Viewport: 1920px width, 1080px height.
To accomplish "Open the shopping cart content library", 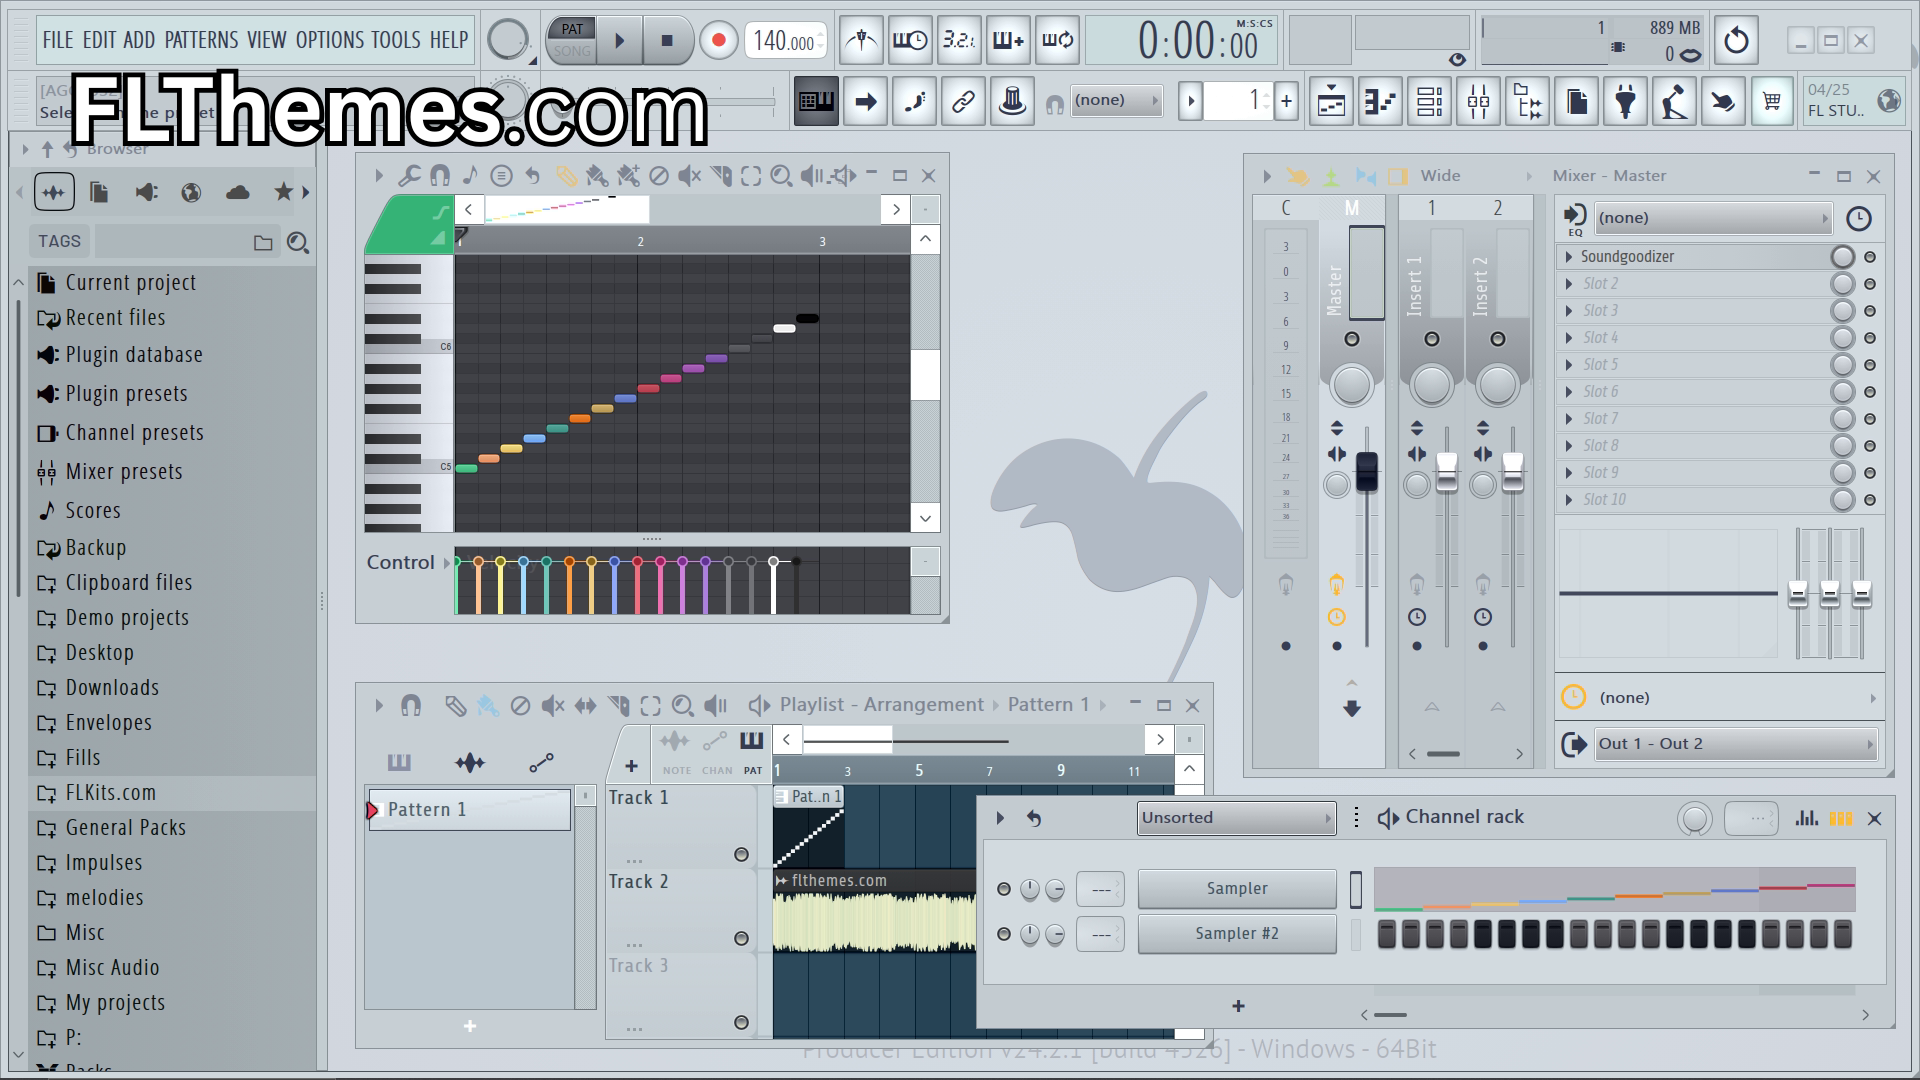I will [x=1772, y=101].
